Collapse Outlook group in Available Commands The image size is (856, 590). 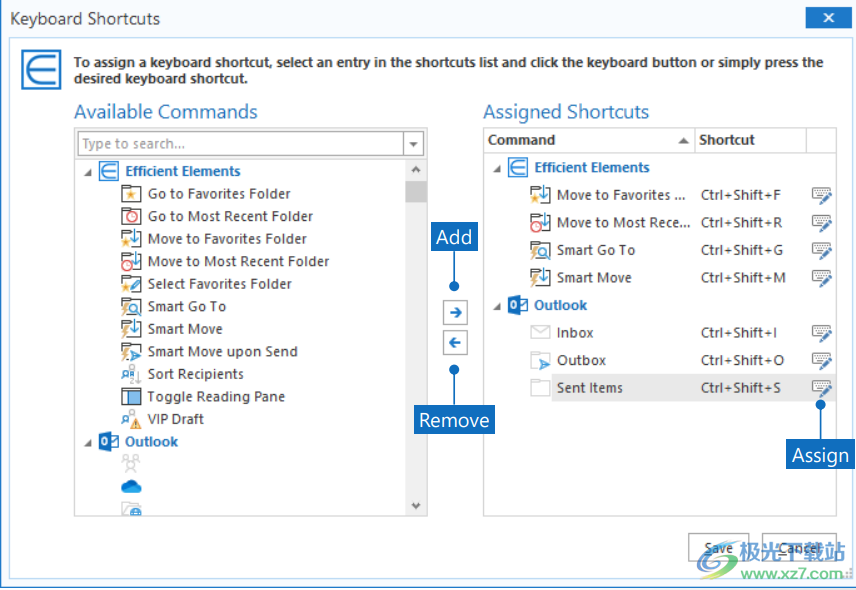tap(87, 442)
